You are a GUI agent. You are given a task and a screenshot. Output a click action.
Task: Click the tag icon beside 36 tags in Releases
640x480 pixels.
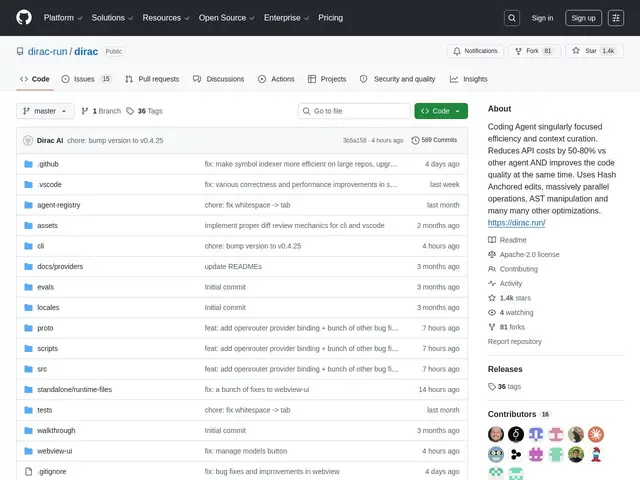click(492, 387)
